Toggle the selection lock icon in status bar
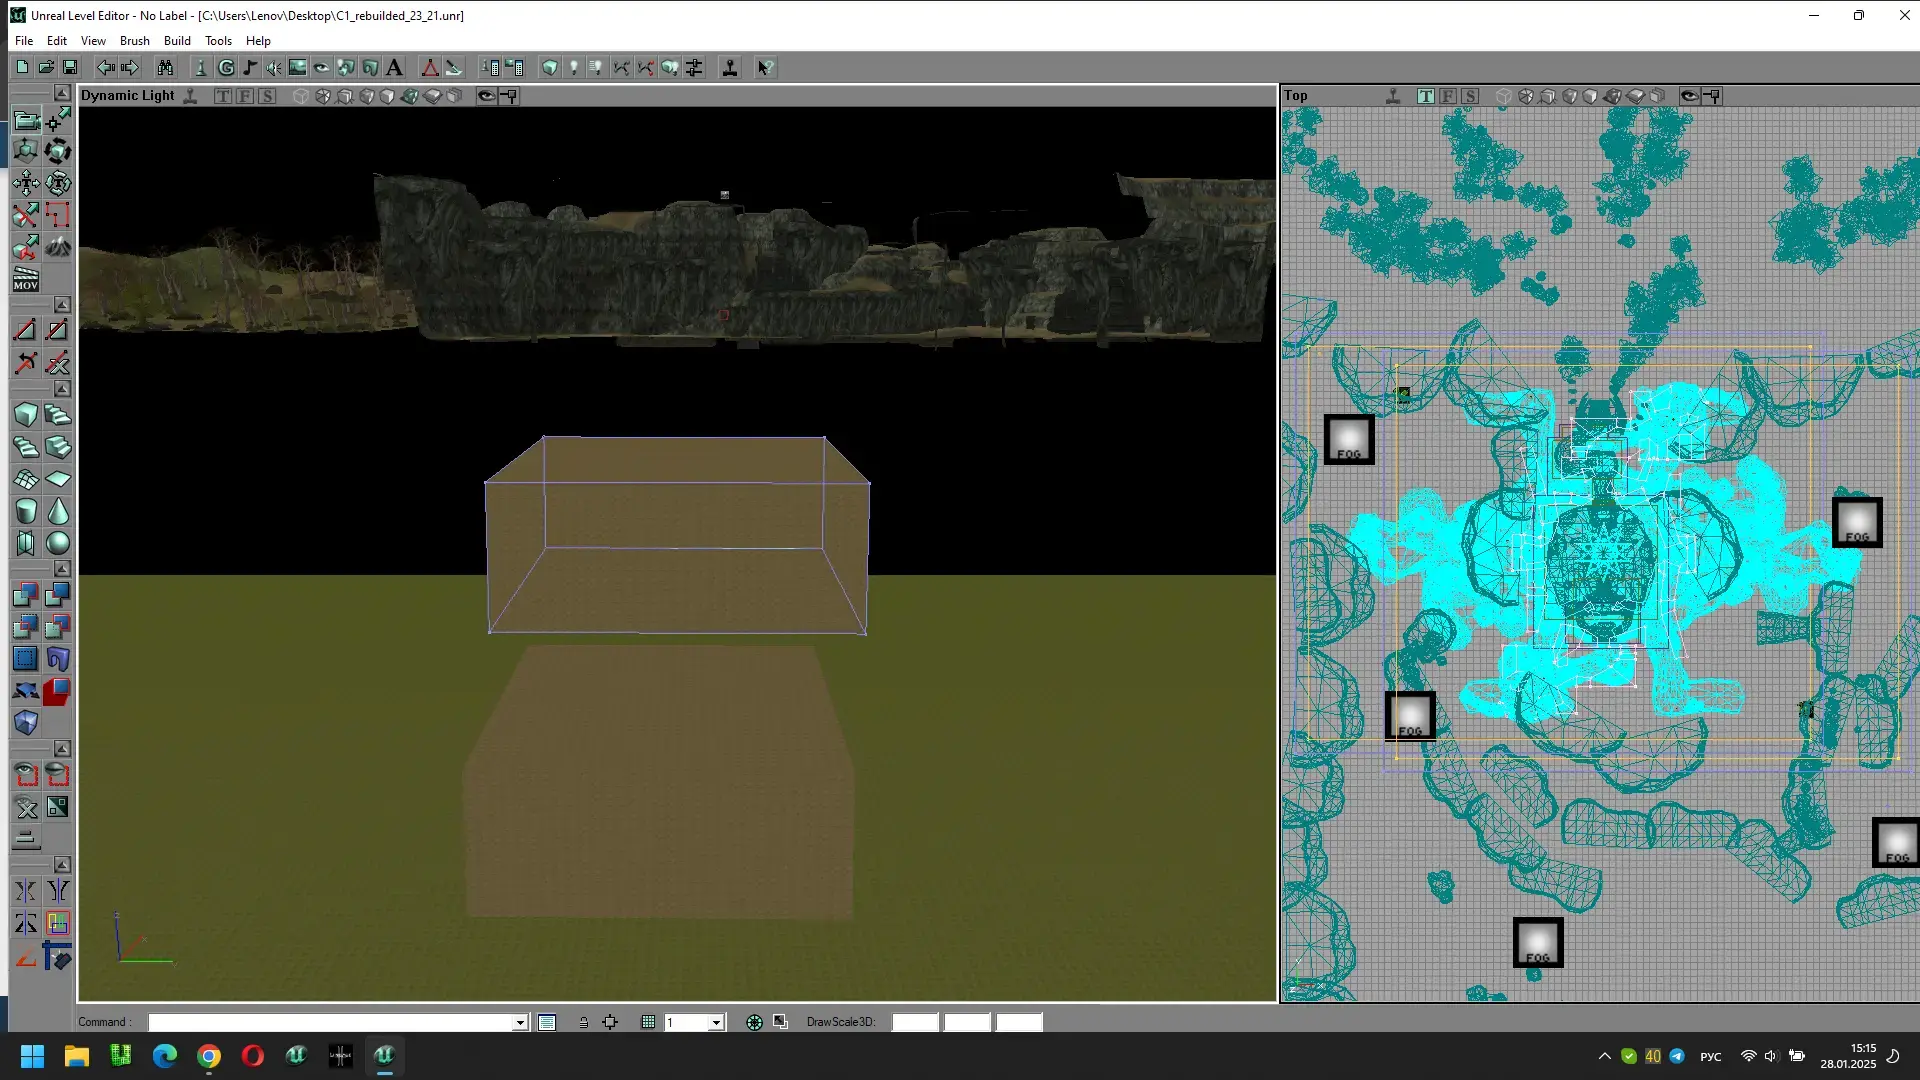The image size is (1920, 1080). tap(584, 1022)
